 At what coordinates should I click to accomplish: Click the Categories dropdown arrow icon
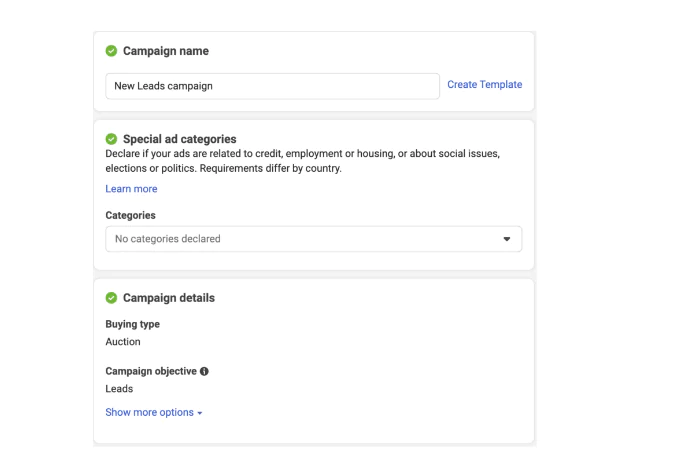506,239
